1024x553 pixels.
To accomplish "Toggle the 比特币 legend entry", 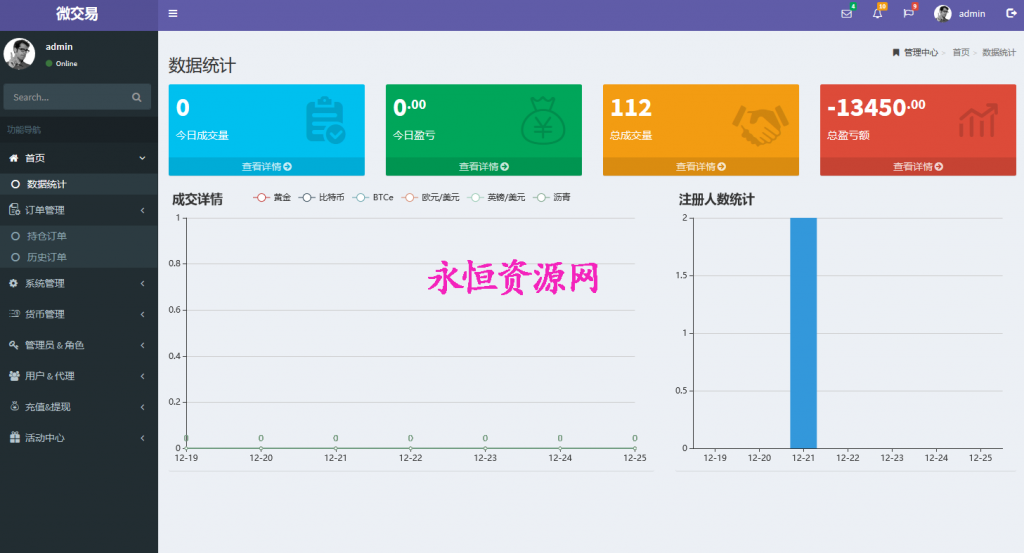I will coord(322,198).
